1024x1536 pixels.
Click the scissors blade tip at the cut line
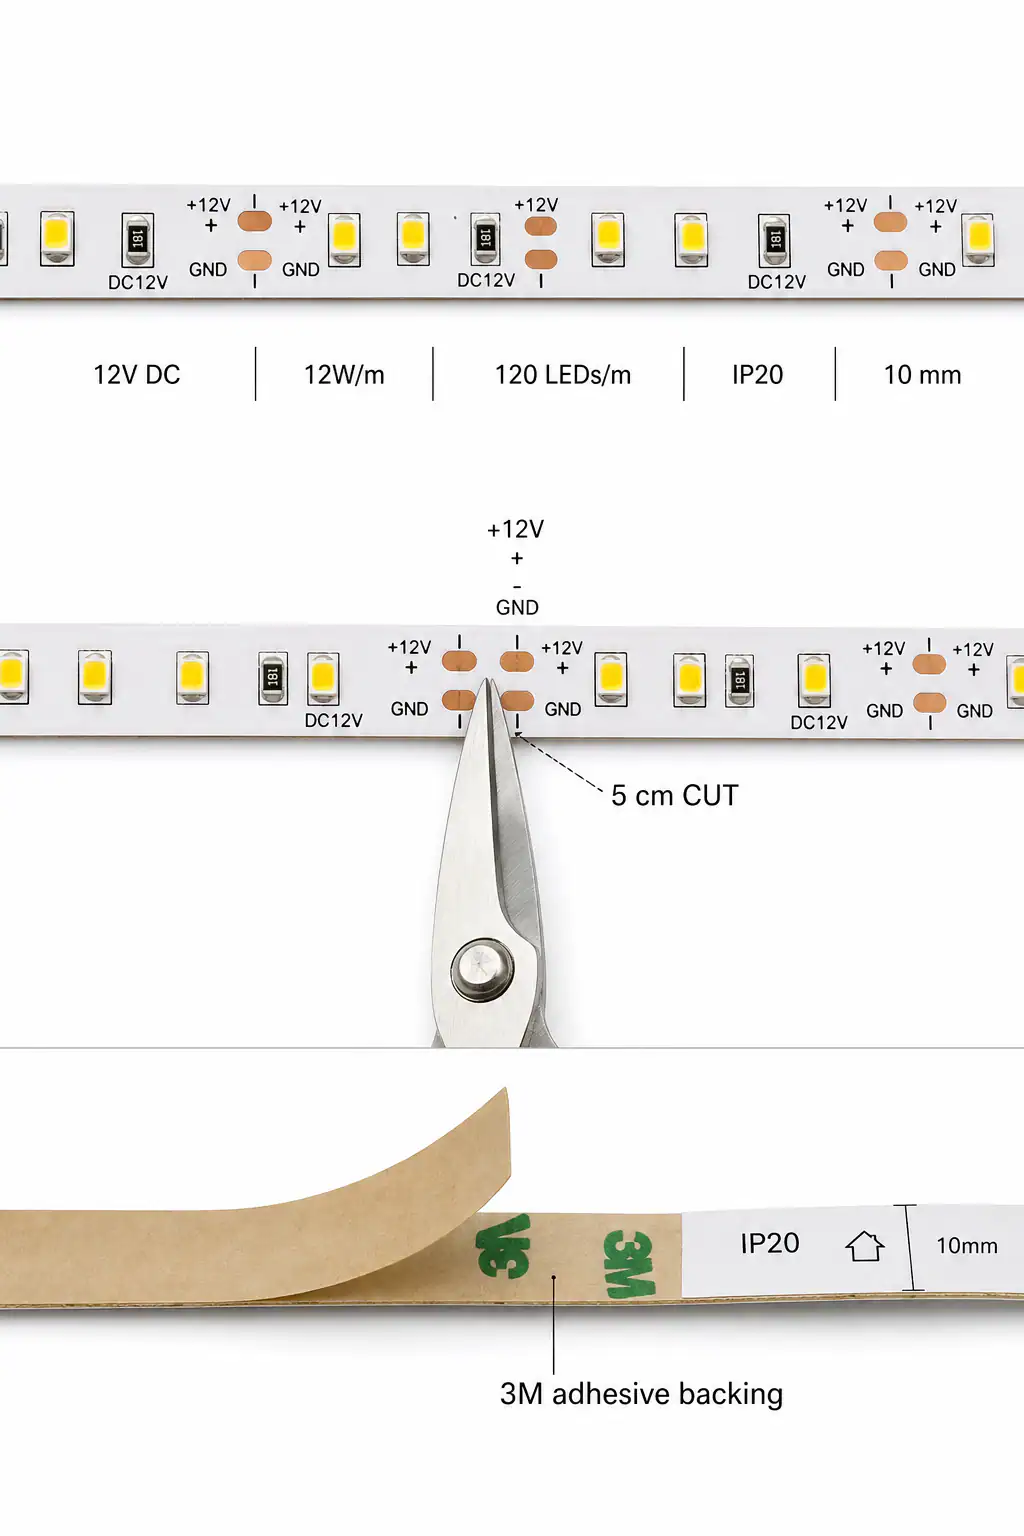489,683
